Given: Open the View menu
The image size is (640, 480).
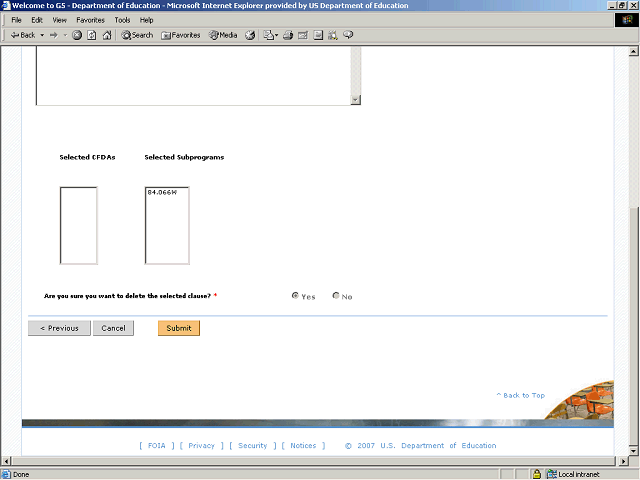Looking at the screenshot, I should [x=59, y=20].
